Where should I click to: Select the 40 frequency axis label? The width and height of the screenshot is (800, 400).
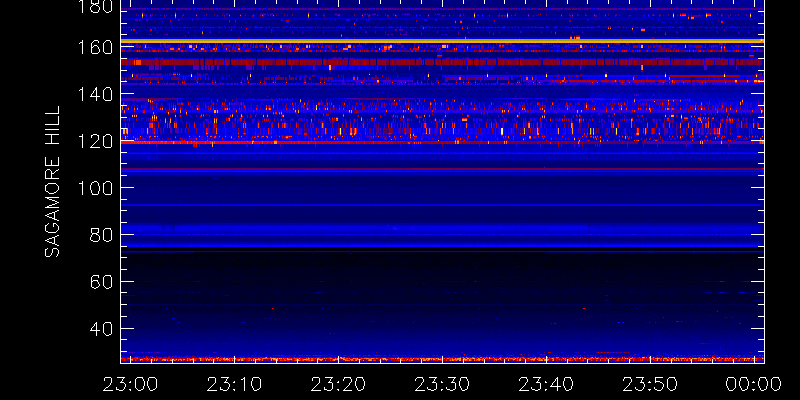102,329
